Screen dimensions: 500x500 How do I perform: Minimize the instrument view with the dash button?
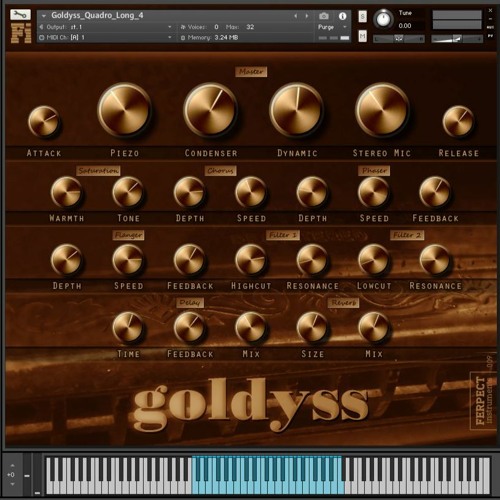[x=490, y=19]
